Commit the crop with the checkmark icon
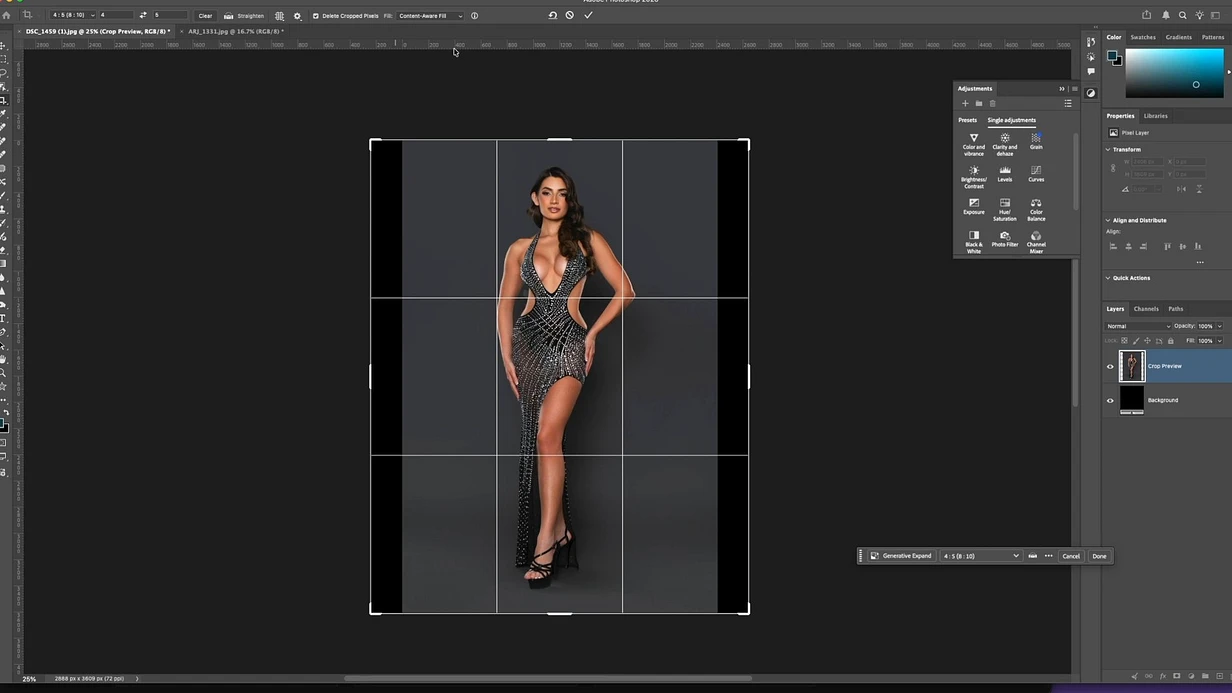The height and width of the screenshot is (693, 1232). 588,15
